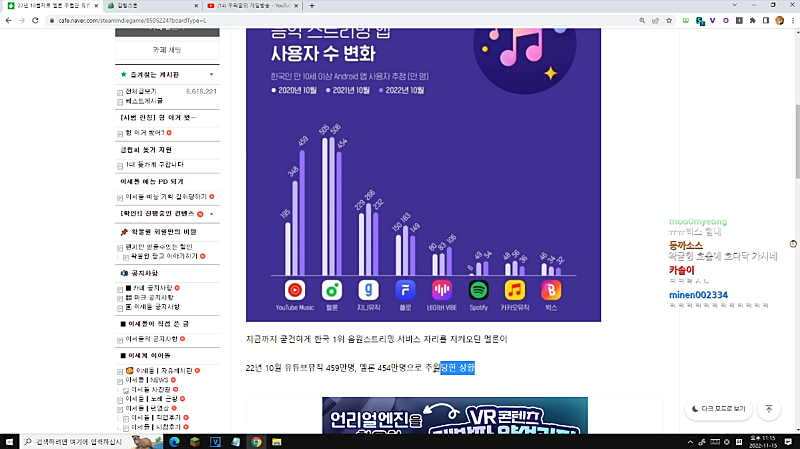Open the 형 이거 봤어? board link
This screenshot has width=800, height=449.
[x=144, y=133]
